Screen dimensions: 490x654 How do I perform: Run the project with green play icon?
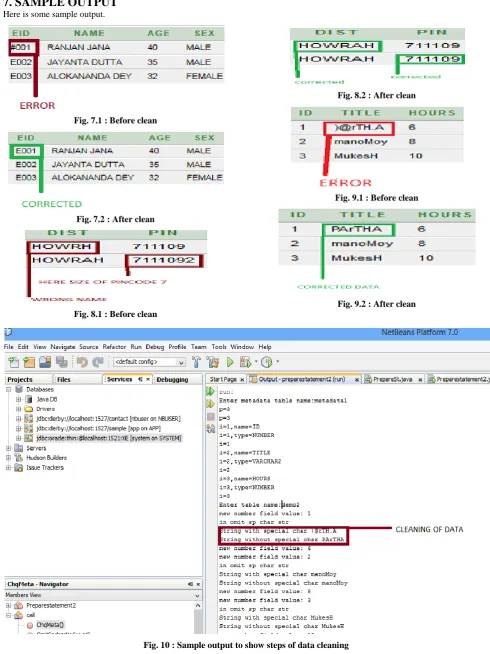point(230,362)
